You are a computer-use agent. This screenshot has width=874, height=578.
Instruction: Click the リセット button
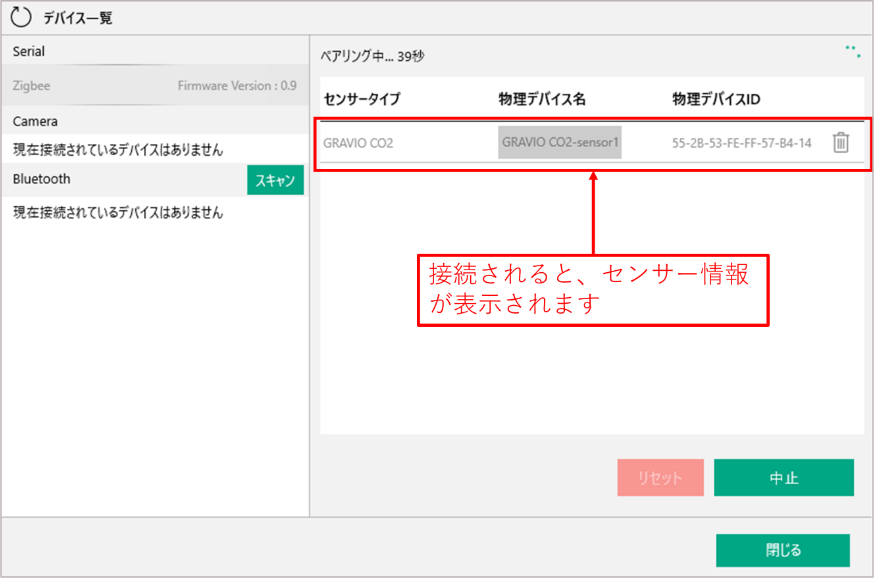(x=661, y=478)
